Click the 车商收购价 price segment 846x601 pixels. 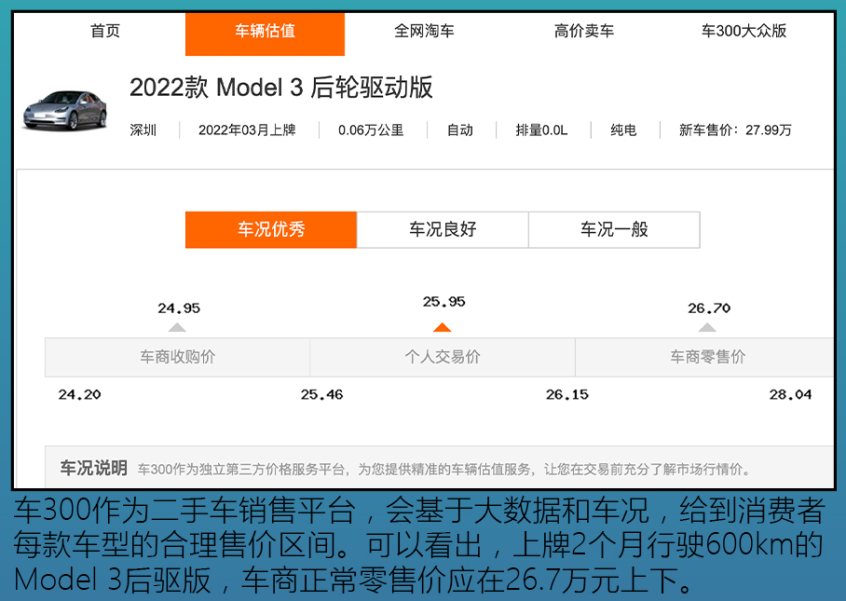(x=178, y=357)
